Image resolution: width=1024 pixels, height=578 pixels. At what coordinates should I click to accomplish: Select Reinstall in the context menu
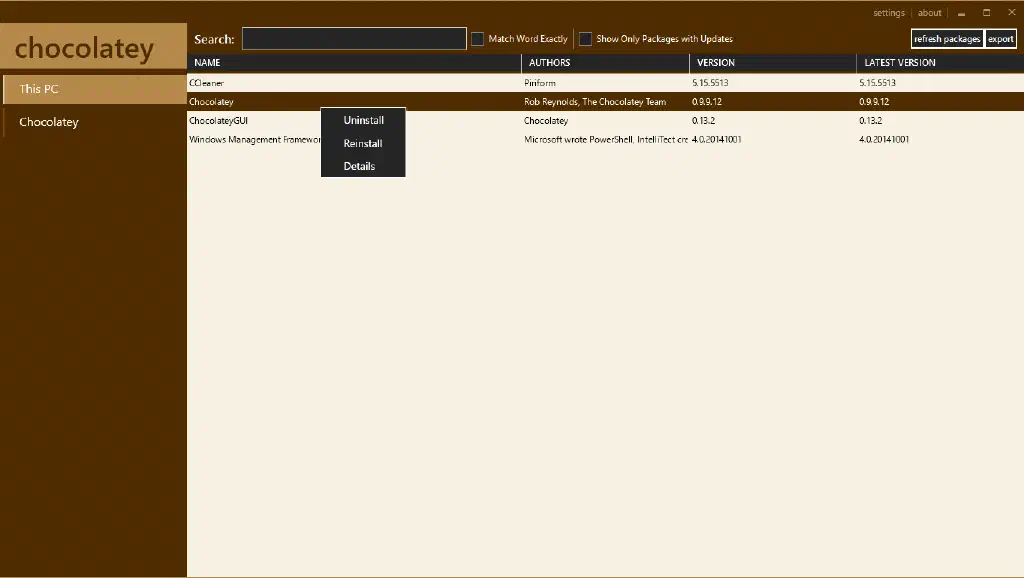click(363, 143)
